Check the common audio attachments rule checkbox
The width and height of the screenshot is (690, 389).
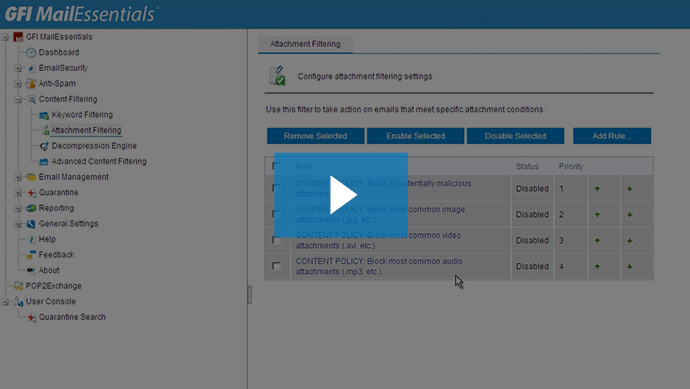click(x=276, y=266)
